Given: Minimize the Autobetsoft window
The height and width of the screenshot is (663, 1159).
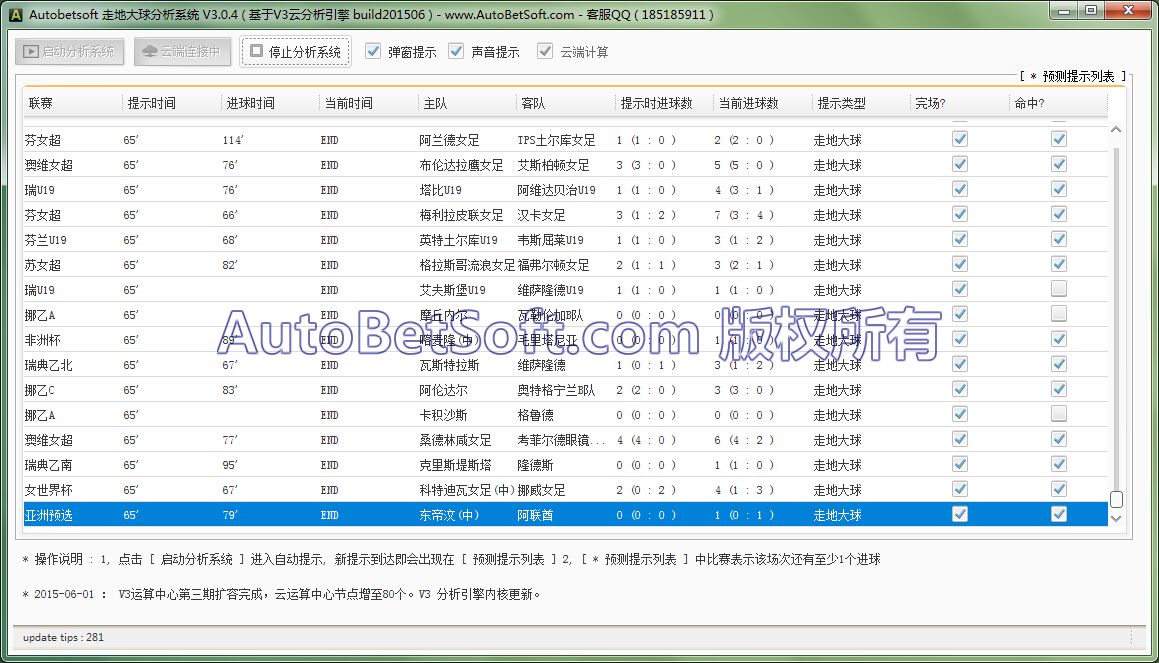Looking at the screenshot, I should 1063,11.
